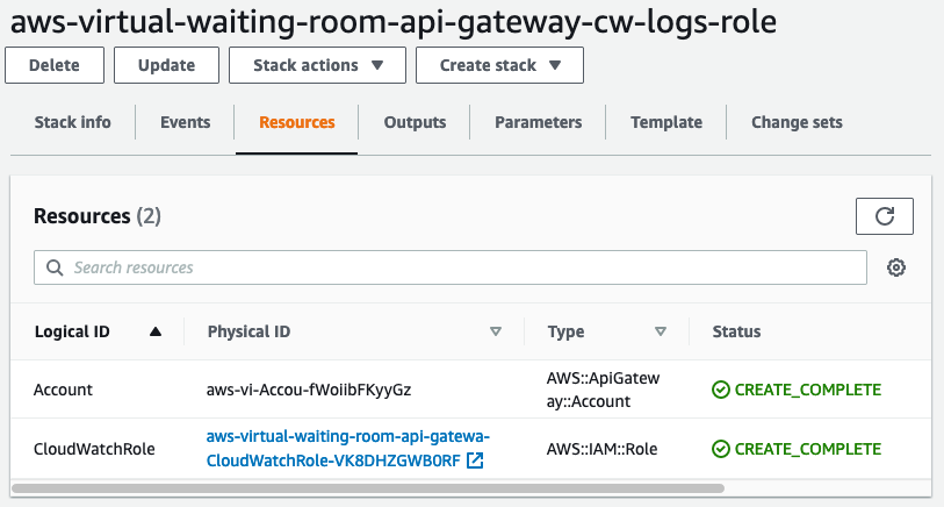Click the Type column sort arrow

pyautogui.click(x=660, y=332)
